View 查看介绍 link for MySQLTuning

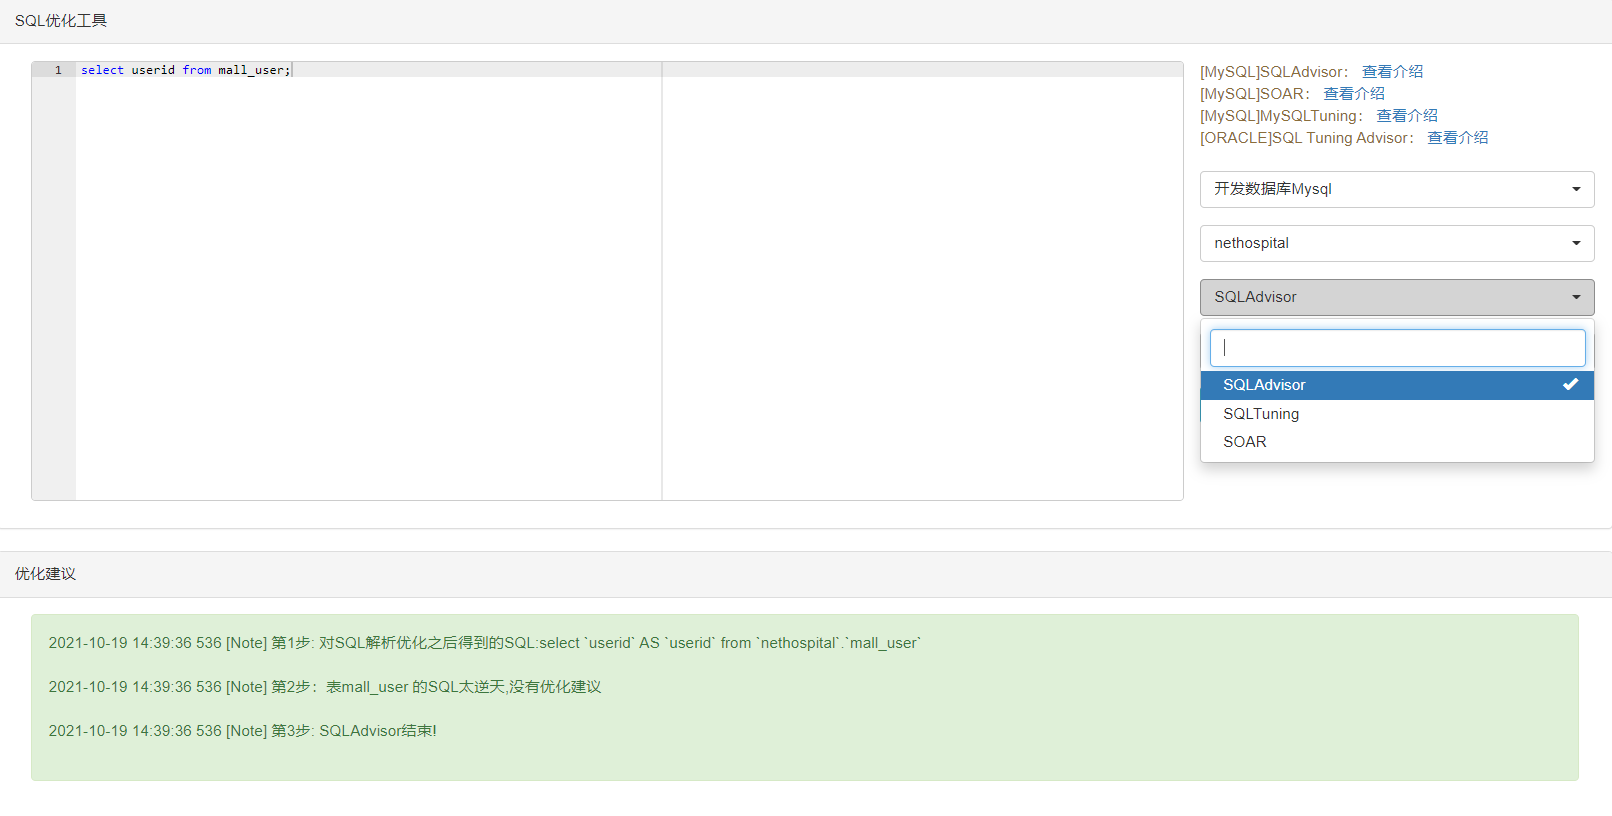1407,116
